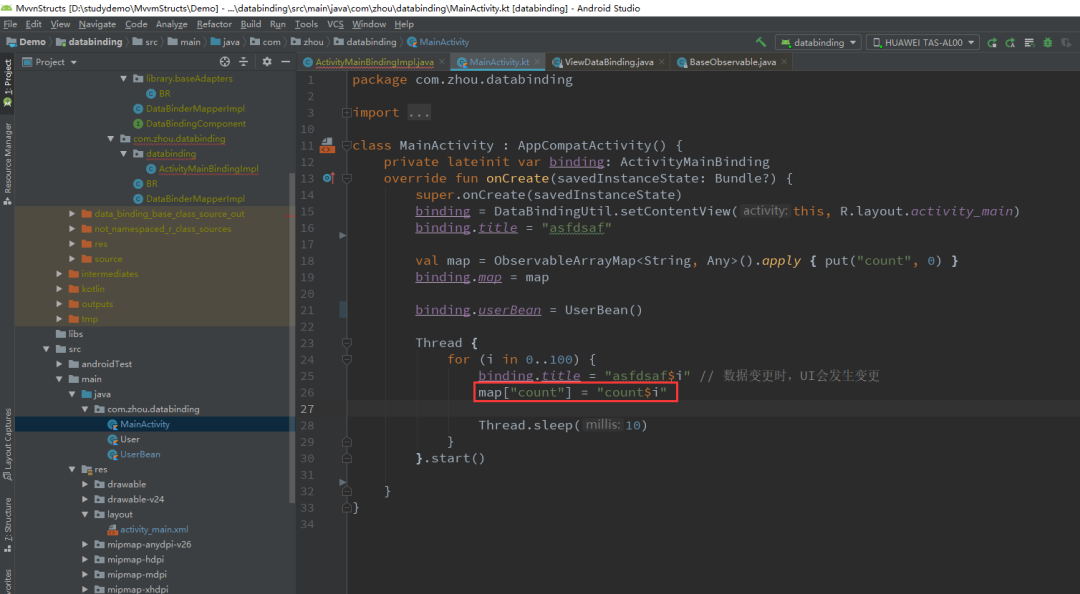This screenshot has height=594, width=1080.
Task: Open the Analyze menu
Action: 172,24
